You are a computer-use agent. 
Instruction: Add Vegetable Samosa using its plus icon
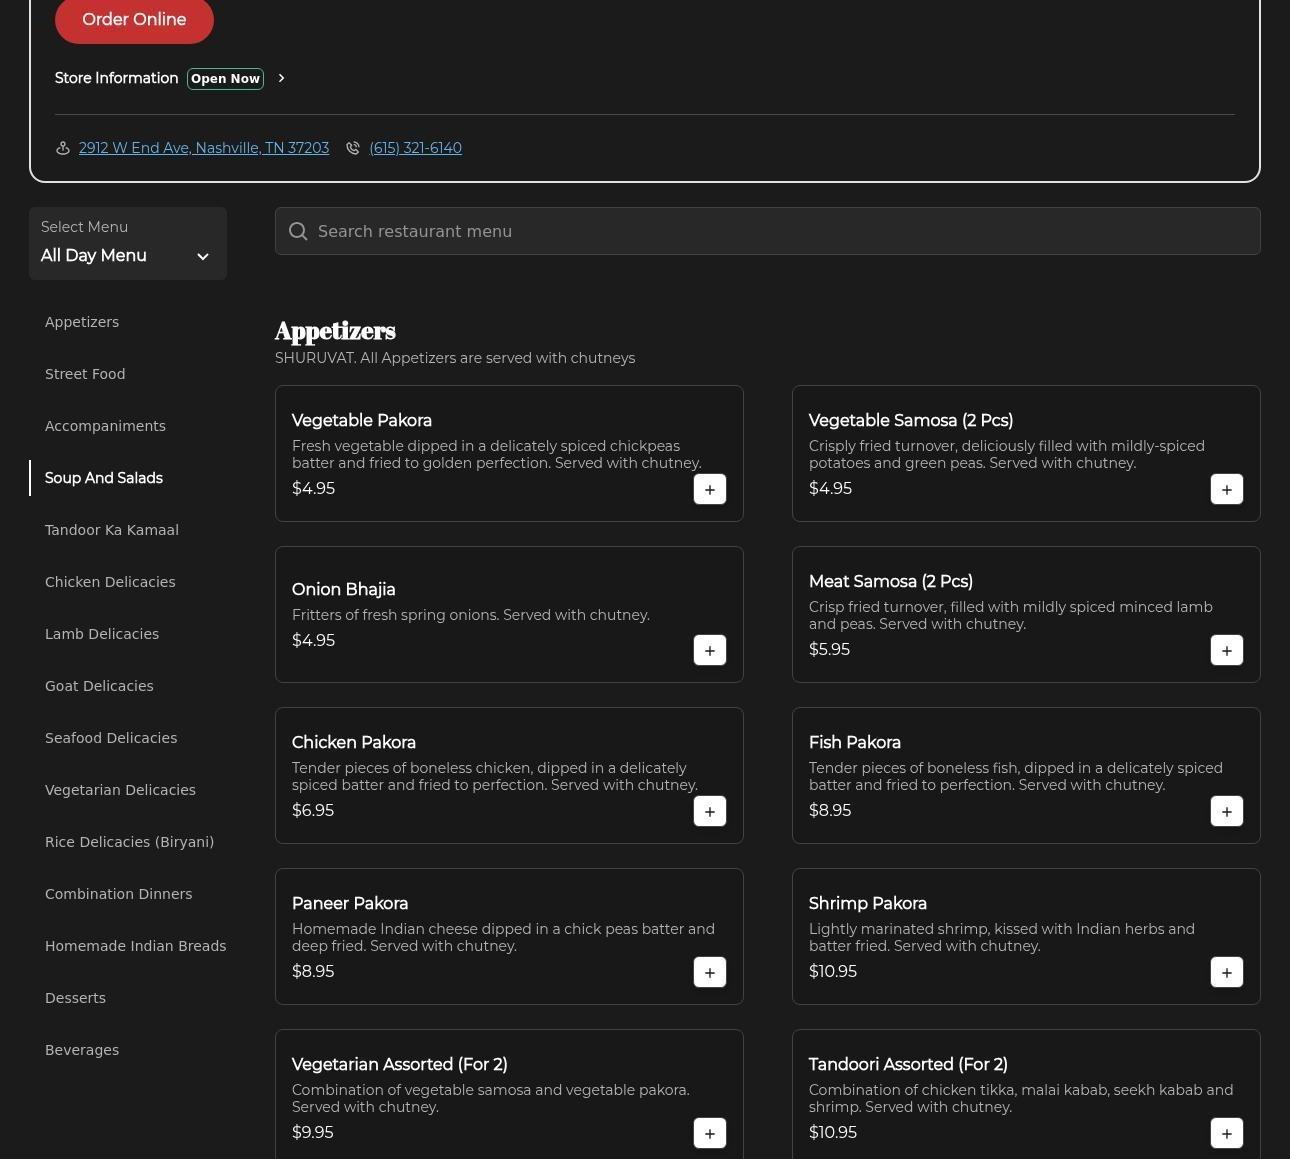point(1226,489)
